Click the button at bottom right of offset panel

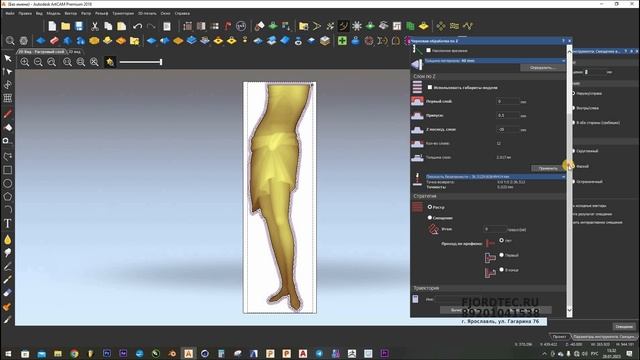pyautogui.click(x=624, y=327)
